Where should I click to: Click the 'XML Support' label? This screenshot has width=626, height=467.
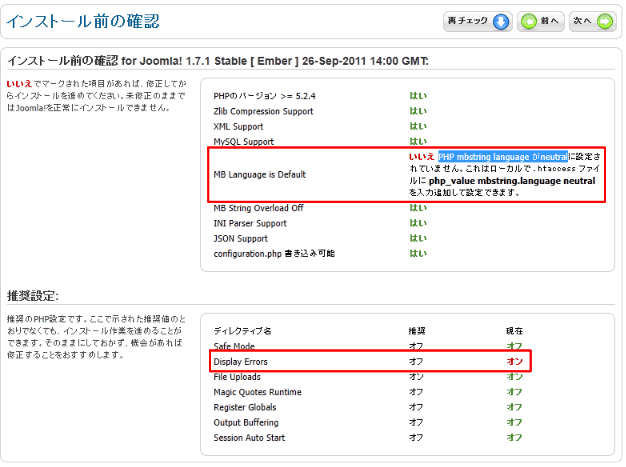coord(238,127)
